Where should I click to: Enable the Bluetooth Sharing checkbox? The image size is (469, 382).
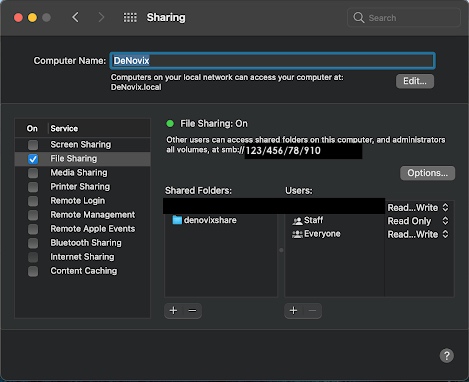coord(33,243)
